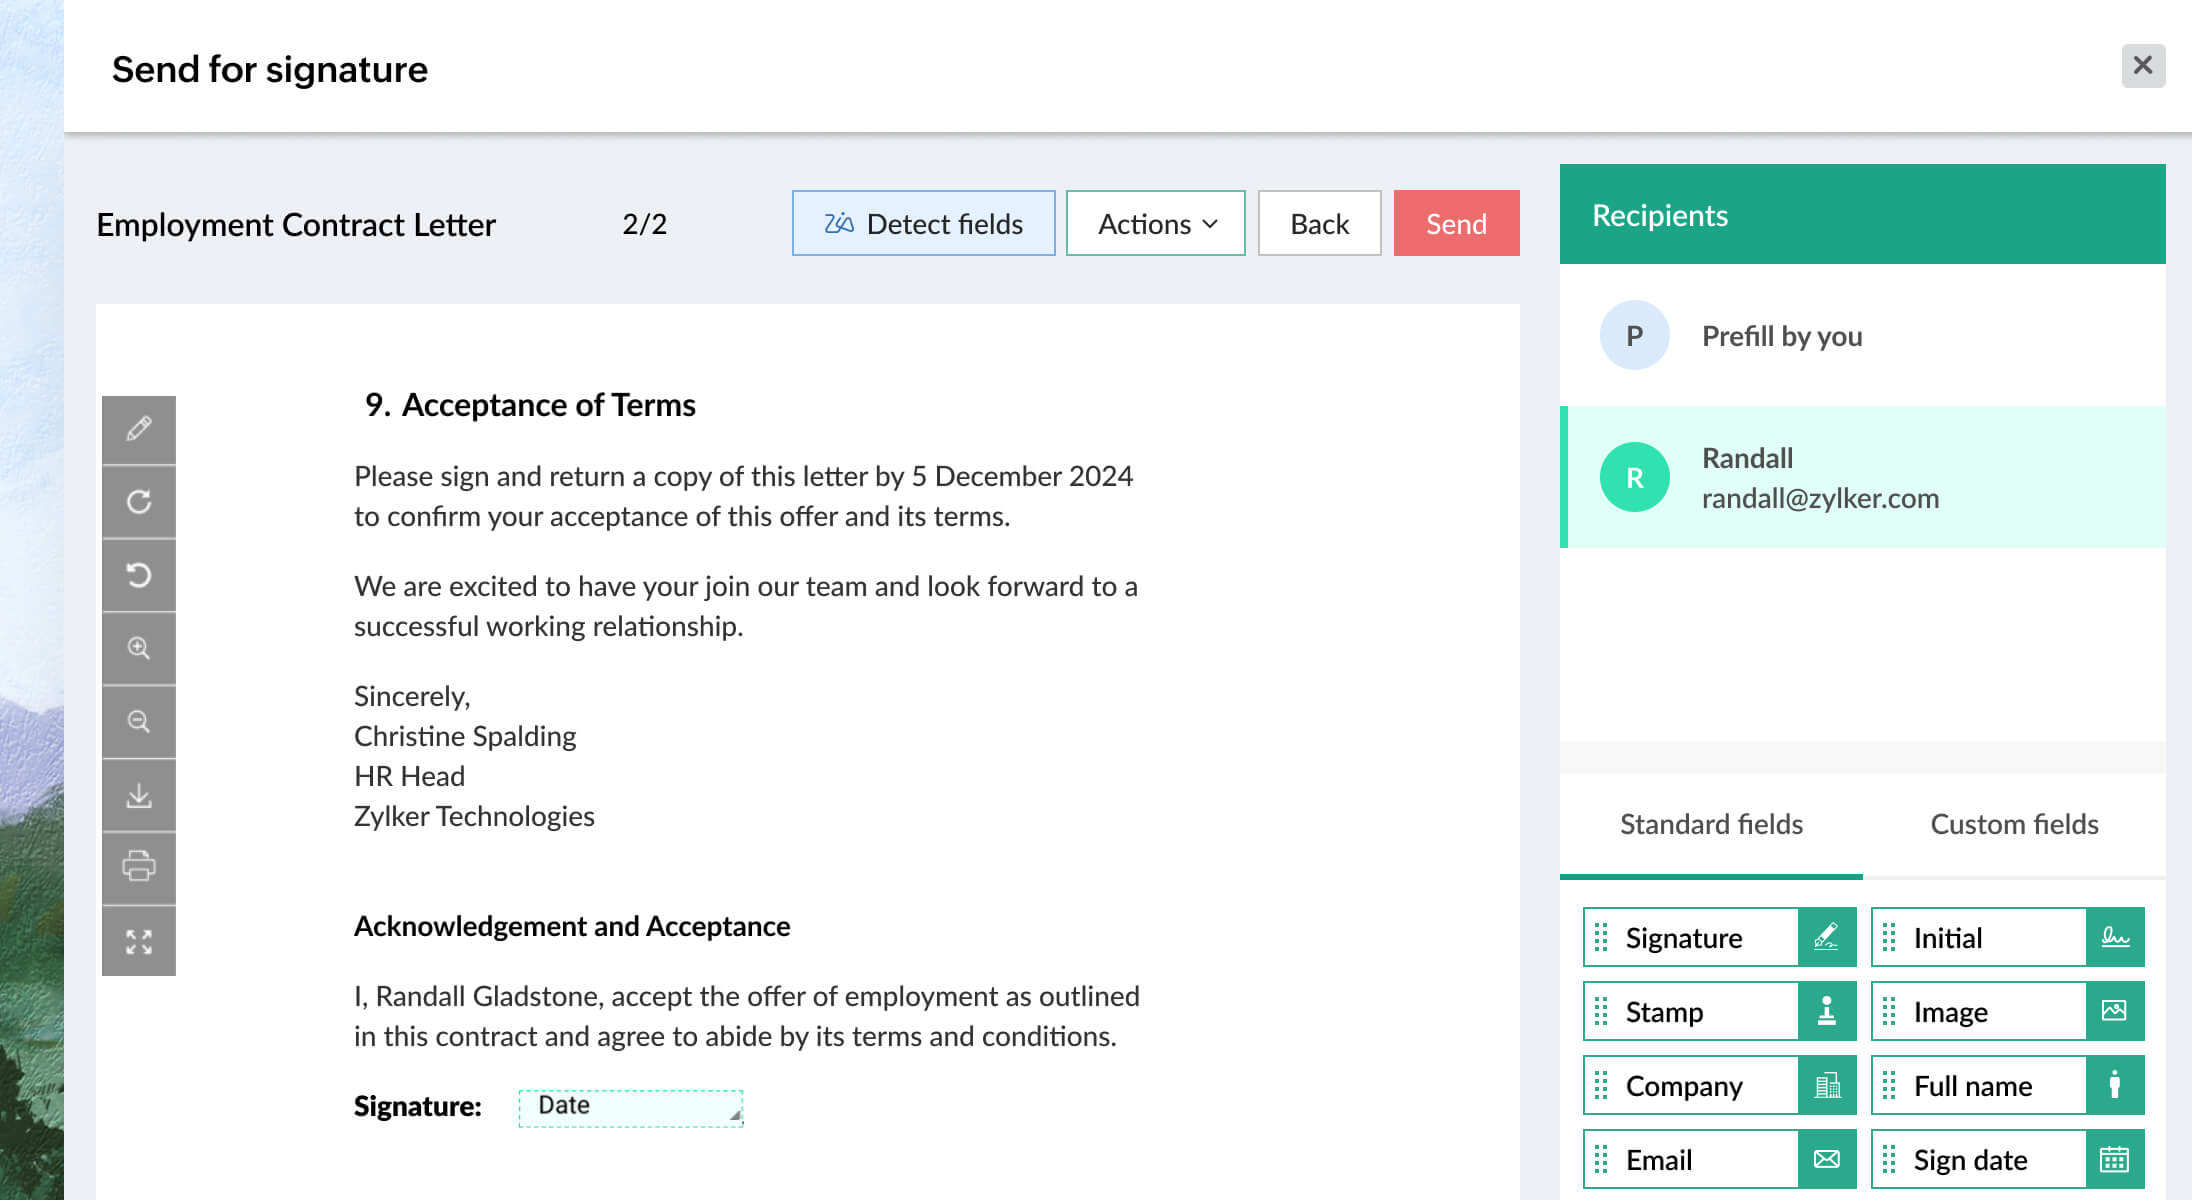Go Back to previous step

1319,224
